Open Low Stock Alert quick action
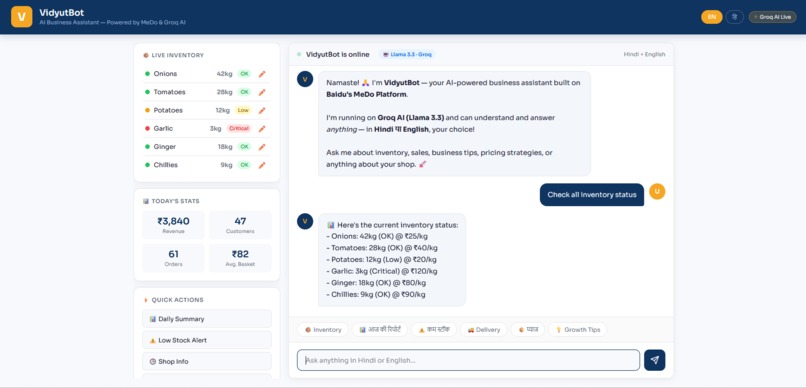Image resolution: width=806 pixels, height=388 pixels. pyautogui.click(x=207, y=340)
